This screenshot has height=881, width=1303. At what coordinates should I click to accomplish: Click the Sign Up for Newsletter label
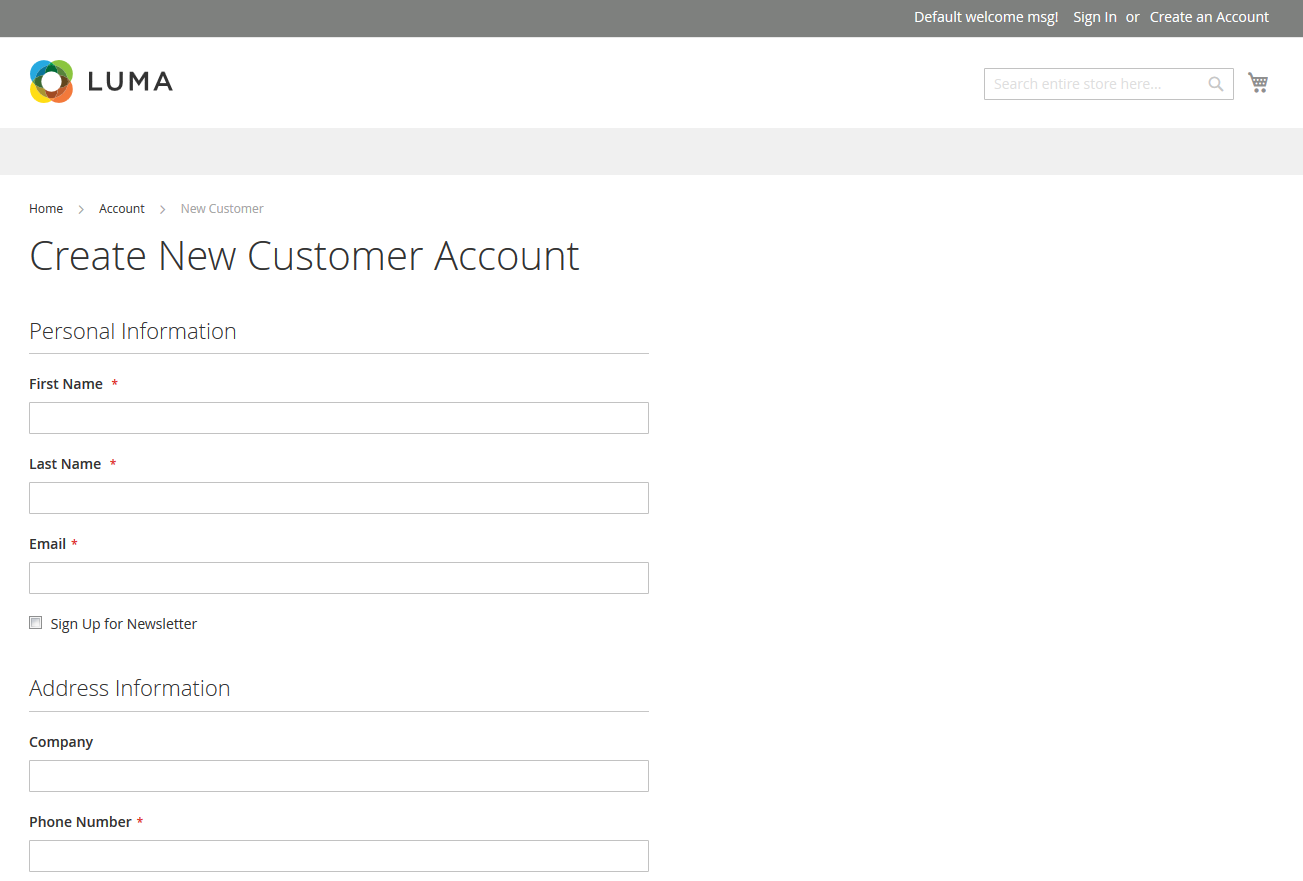(124, 624)
